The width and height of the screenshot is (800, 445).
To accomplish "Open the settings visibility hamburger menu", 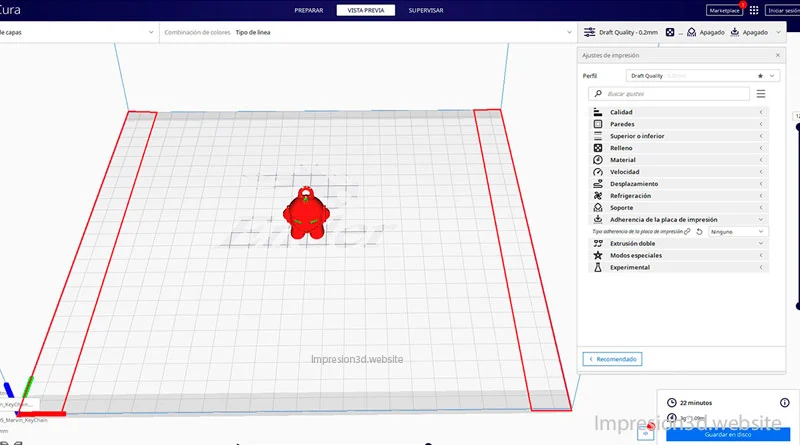I will tap(761, 94).
